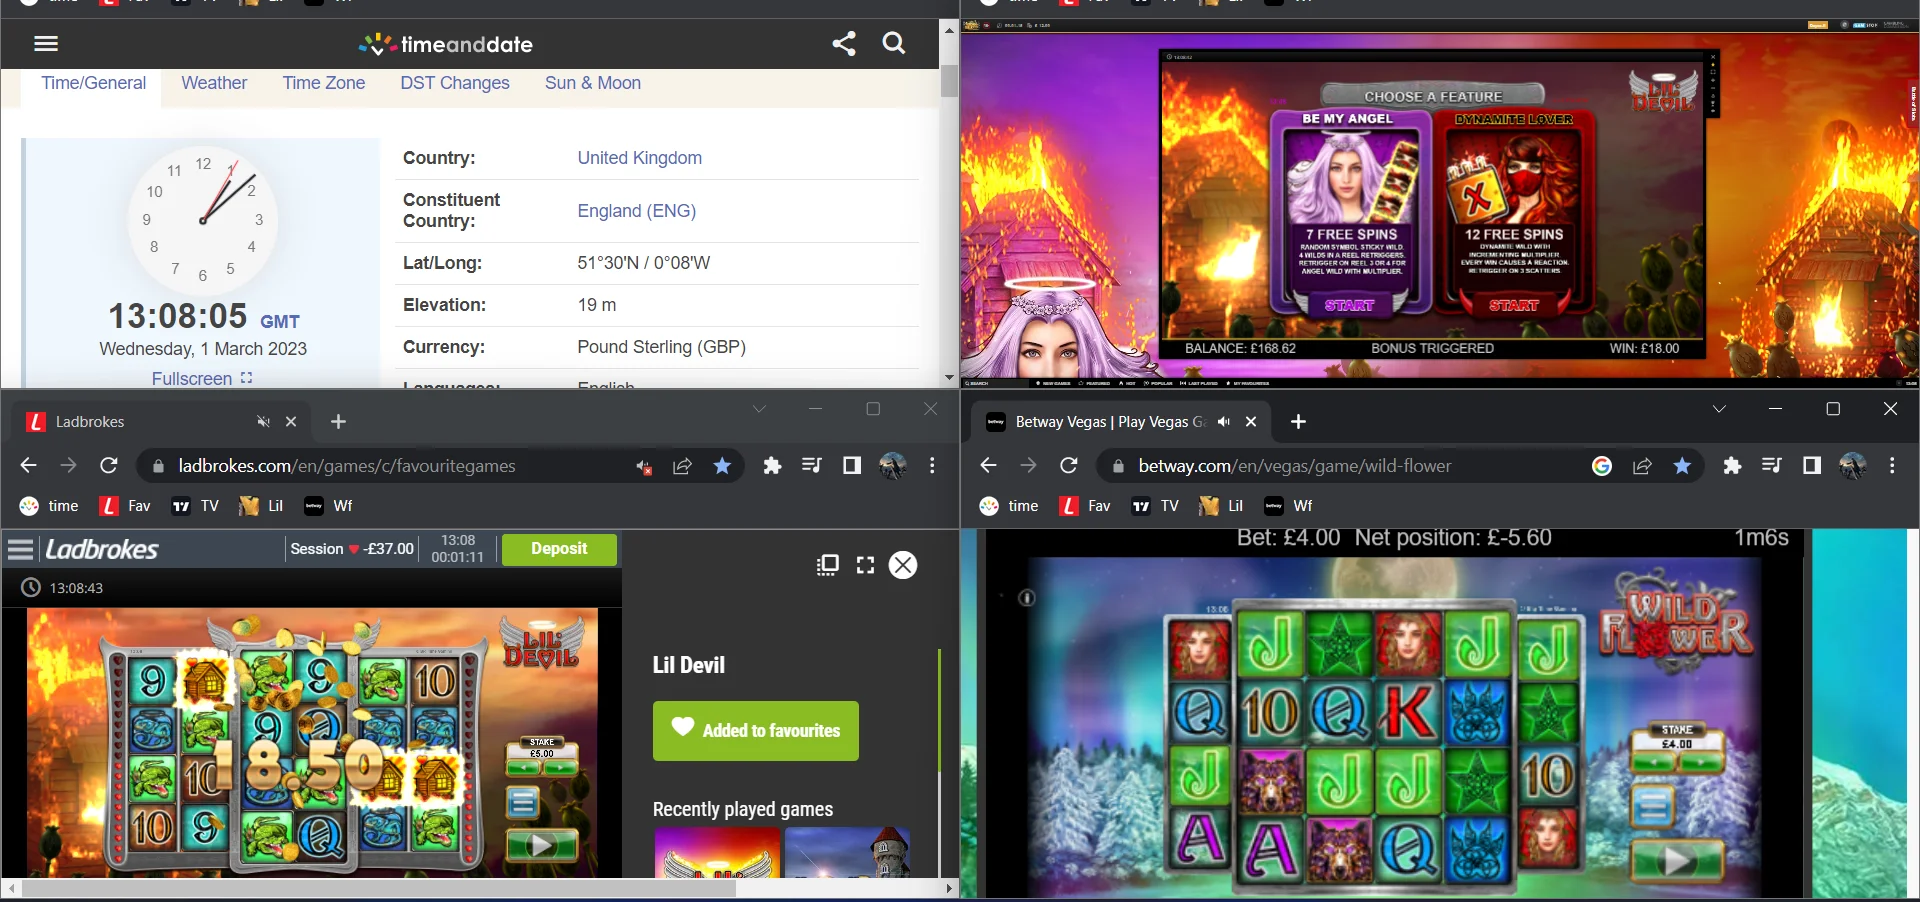Toggle side panel in Ladbrokes window
The image size is (1920, 902).
[852, 466]
